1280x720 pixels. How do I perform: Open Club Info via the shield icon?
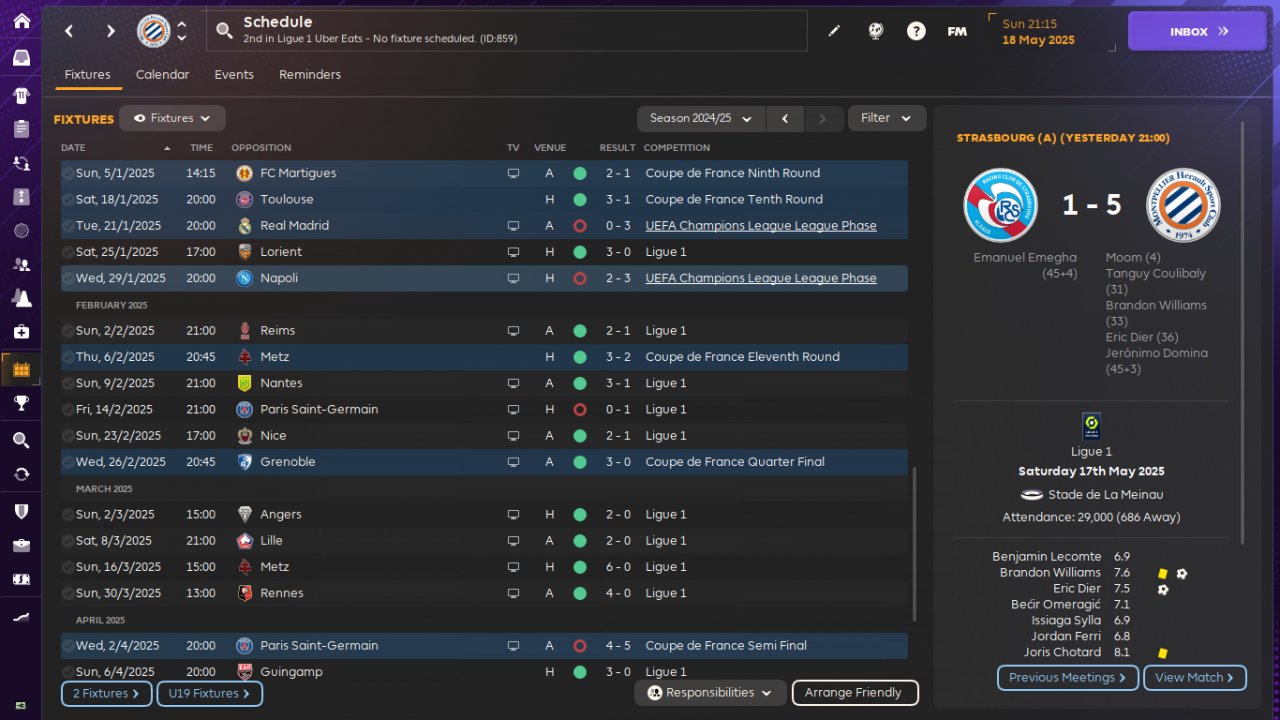tap(21, 511)
